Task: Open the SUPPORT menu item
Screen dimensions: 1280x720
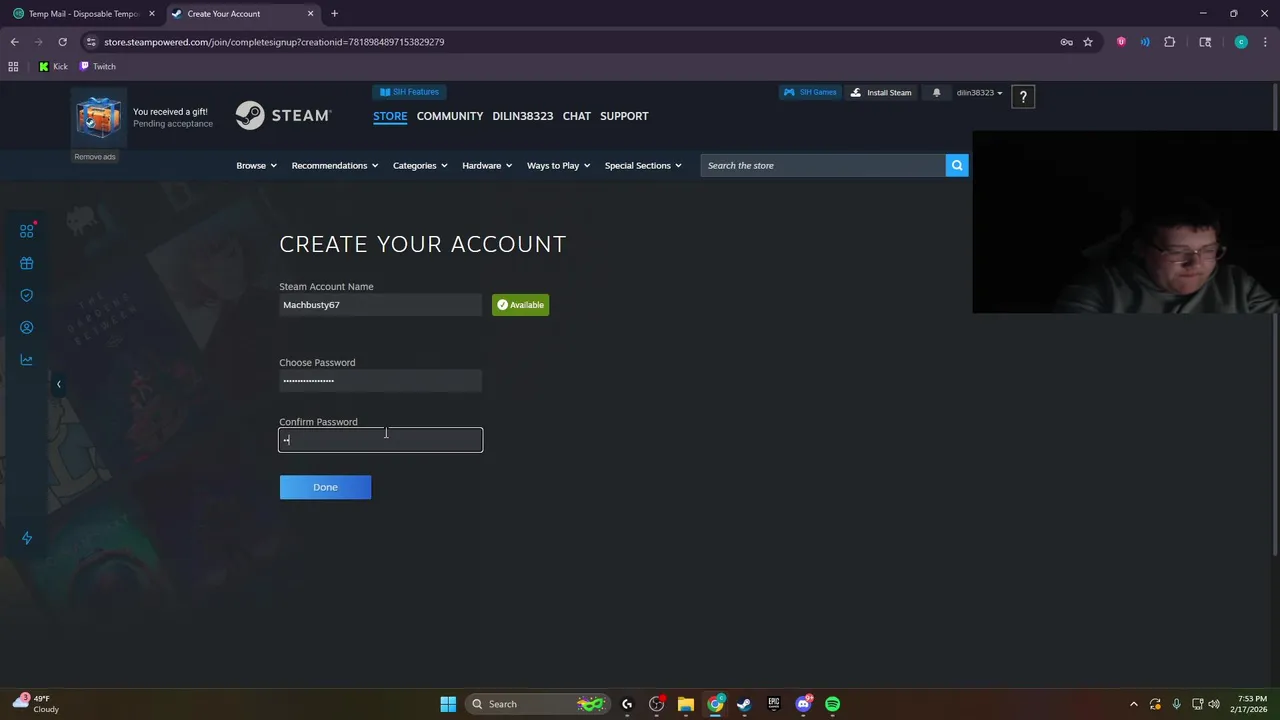Action: (624, 116)
